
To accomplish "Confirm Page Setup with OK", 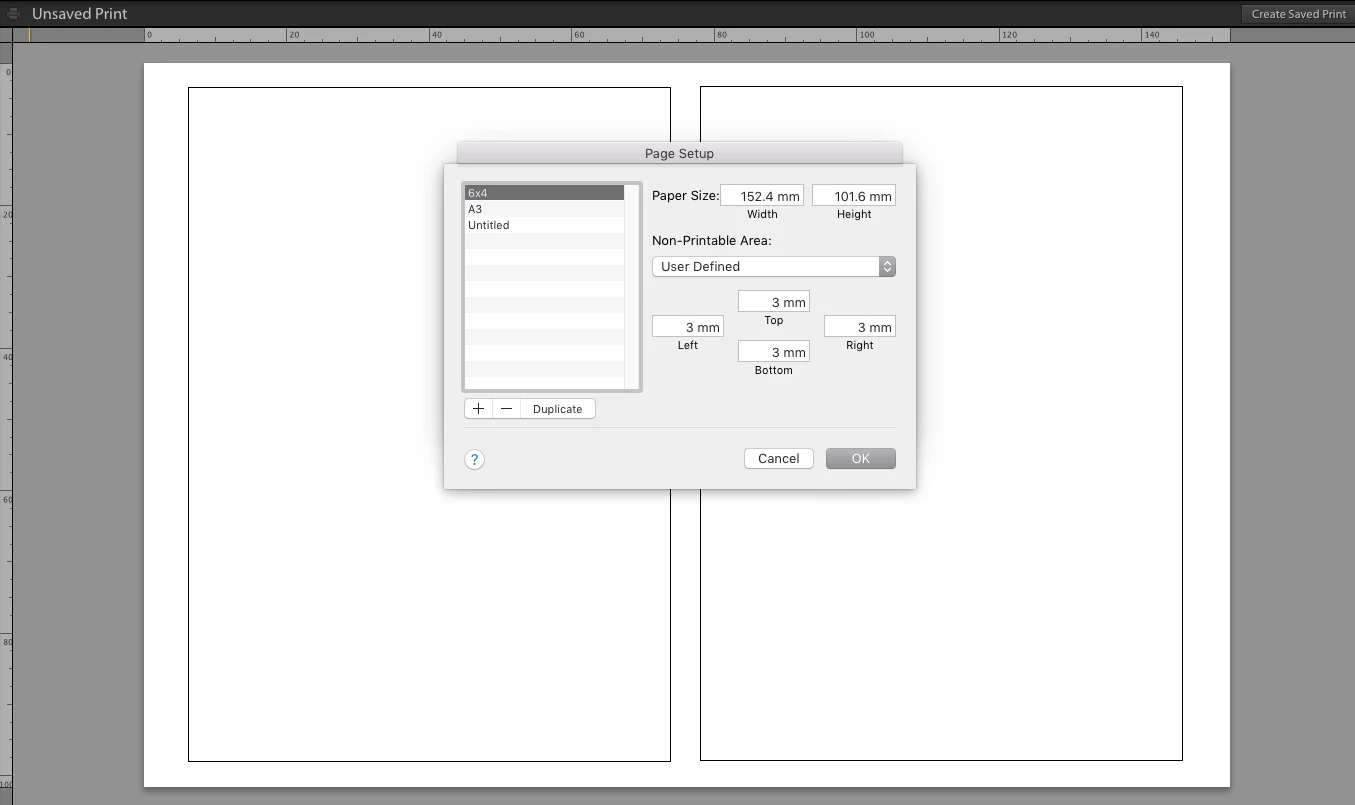I will tap(861, 458).
